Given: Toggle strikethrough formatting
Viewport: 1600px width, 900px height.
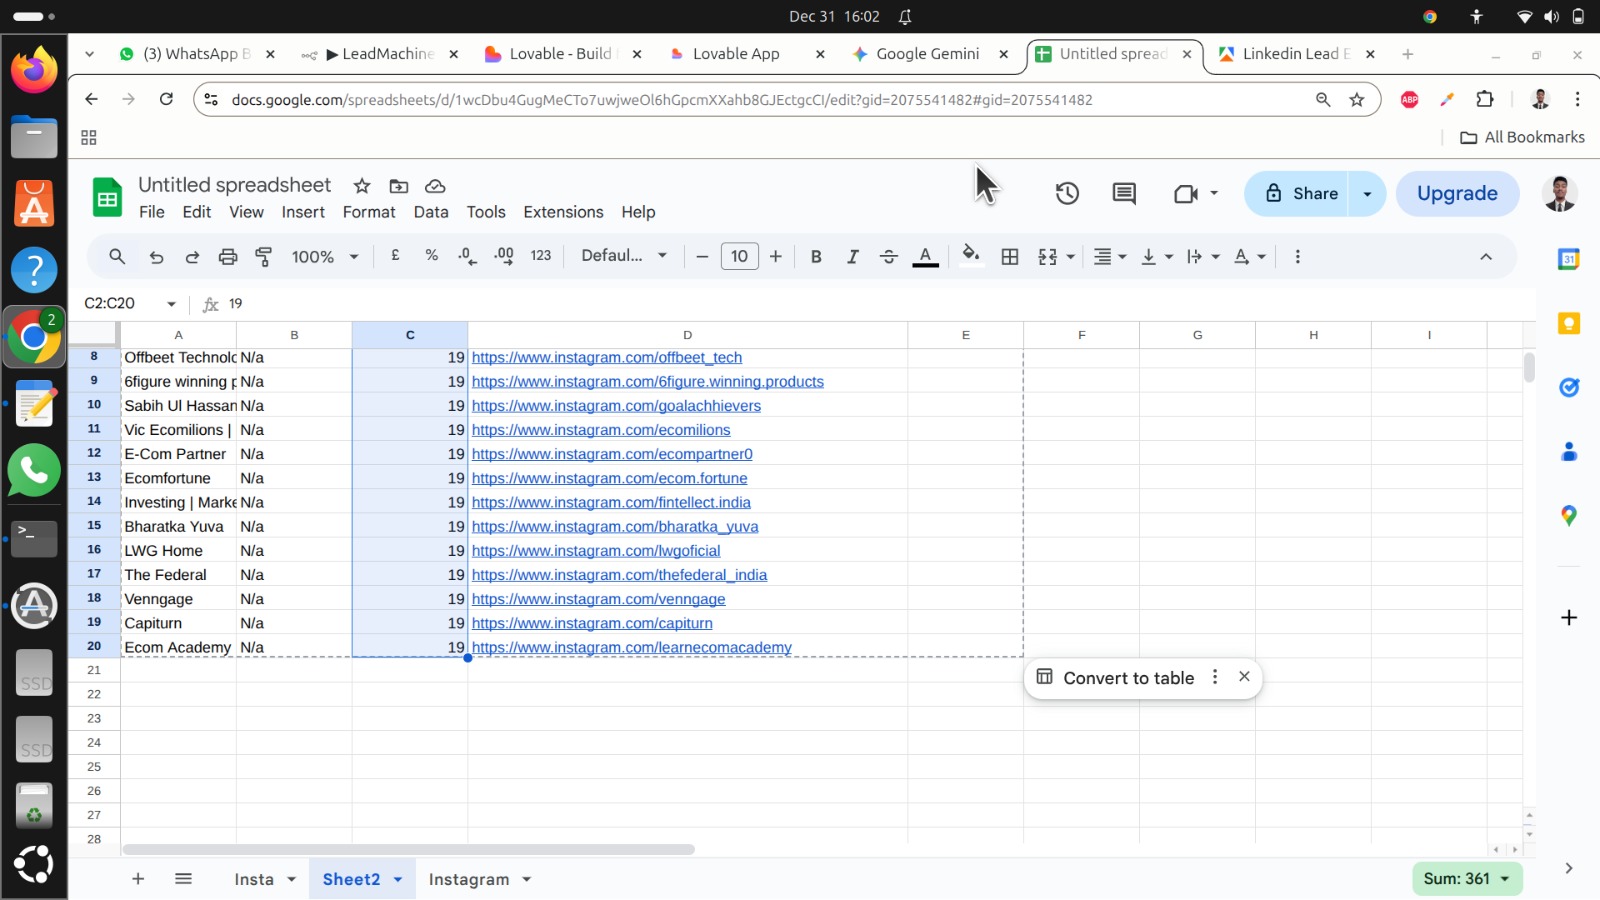Looking at the screenshot, I should [888, 257].
